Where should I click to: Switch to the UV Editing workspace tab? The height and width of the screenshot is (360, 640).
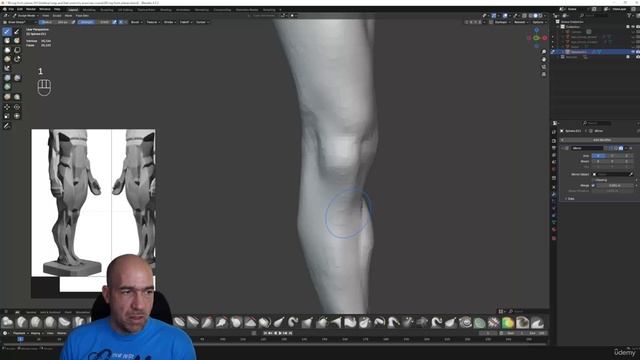(x=125, y=9)
